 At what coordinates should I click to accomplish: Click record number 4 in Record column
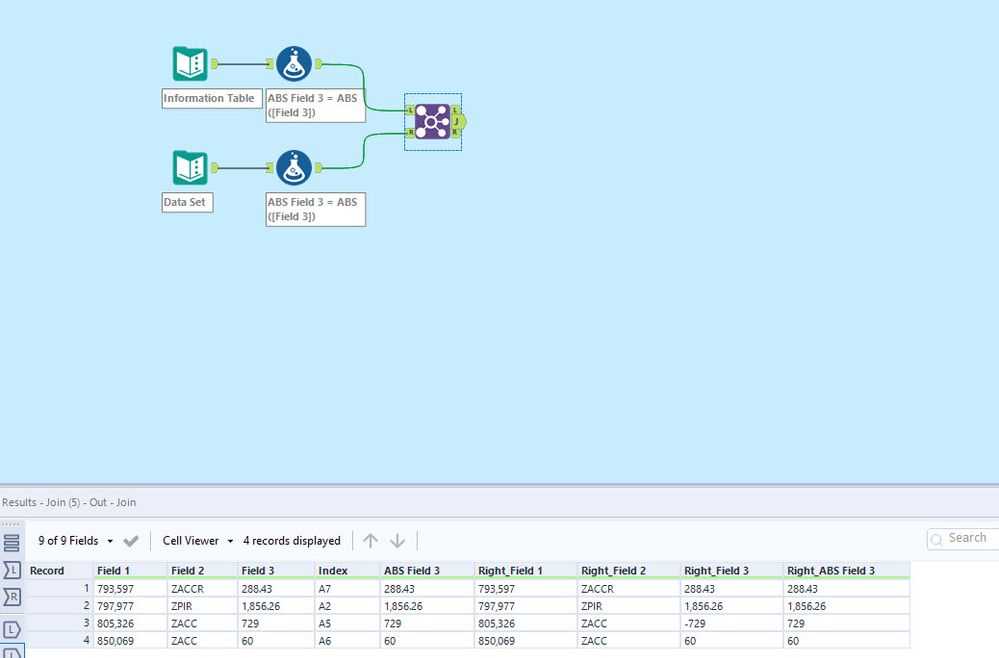coord(59,640)
